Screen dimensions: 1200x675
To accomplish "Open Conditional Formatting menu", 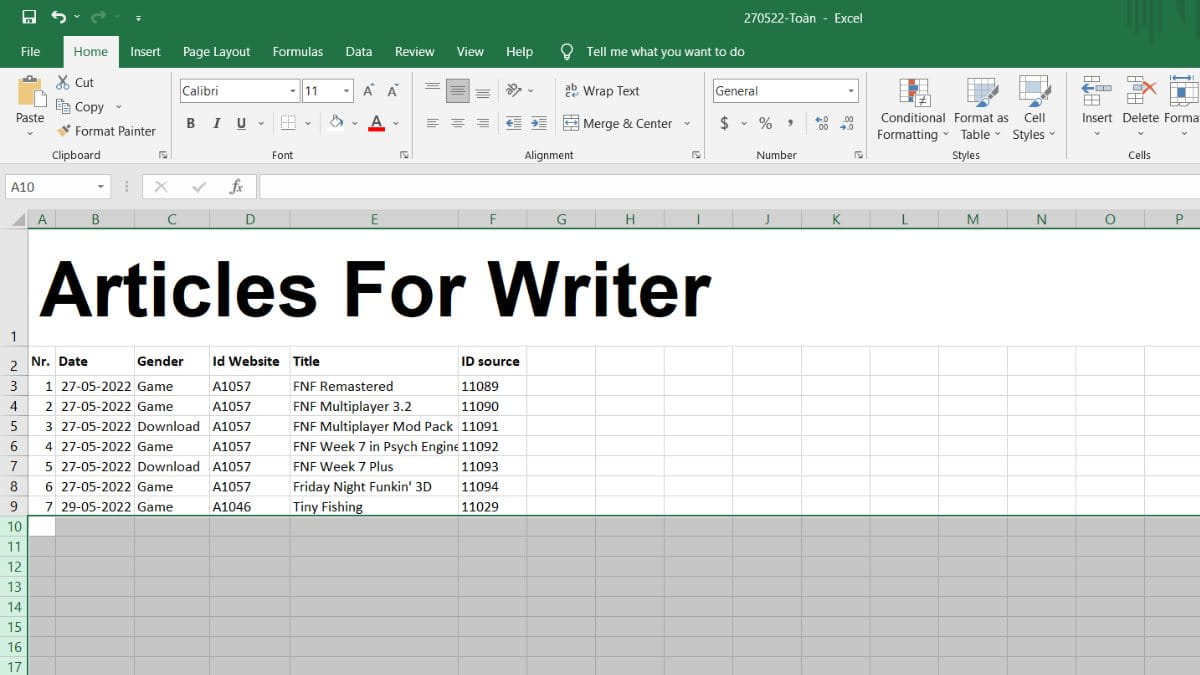I will [913, 110].
